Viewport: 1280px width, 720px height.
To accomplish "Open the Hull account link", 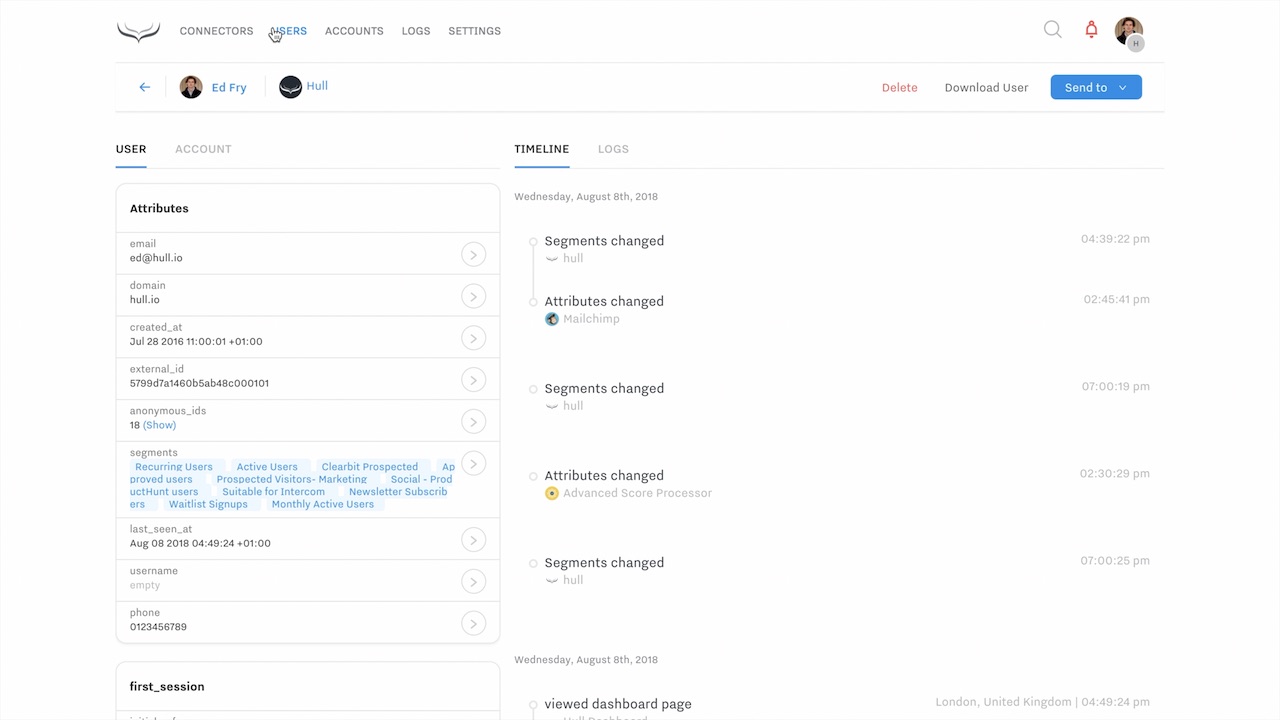I will tap(317, 86).
